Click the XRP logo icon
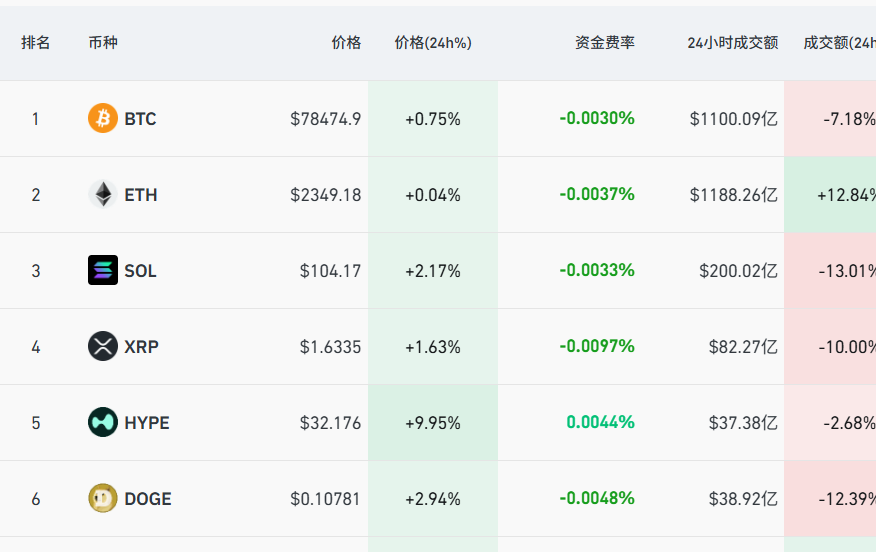The image size is (876, 552). [x=103, y=347]
